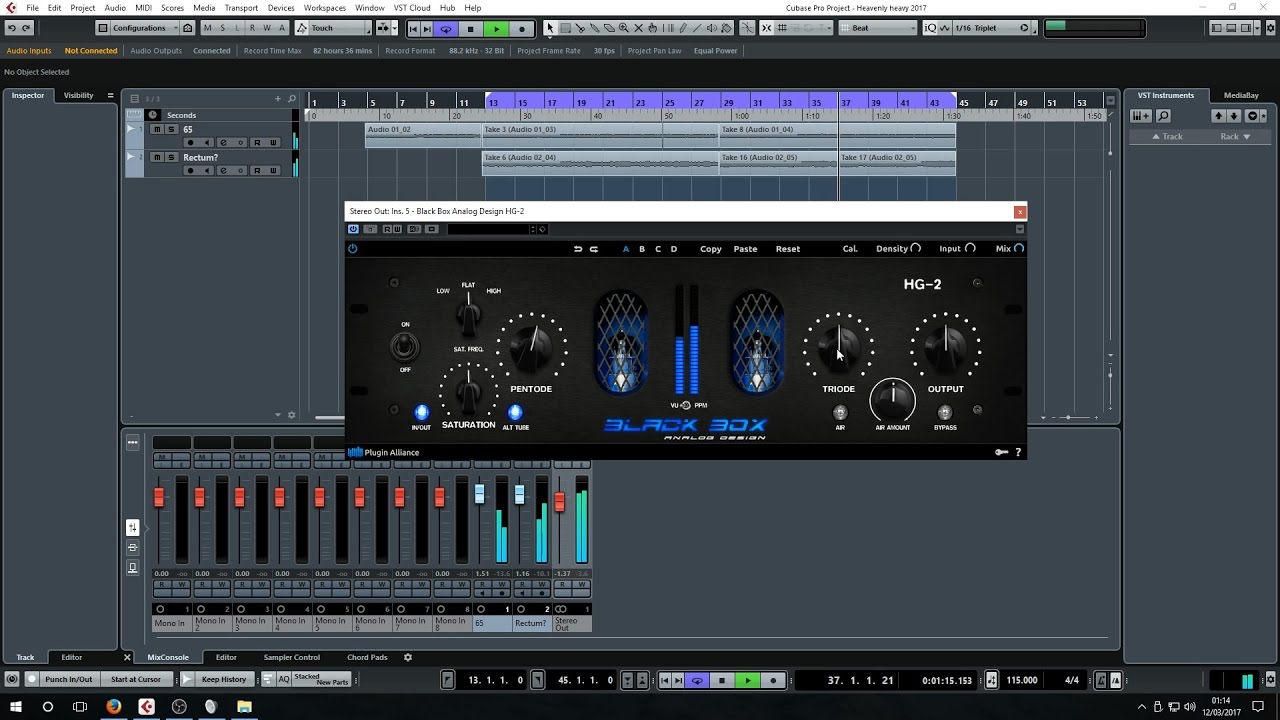The image size is (1280, 720).
Task: Click the key license icon in HG-2
Action: [x=1001, y=452]
